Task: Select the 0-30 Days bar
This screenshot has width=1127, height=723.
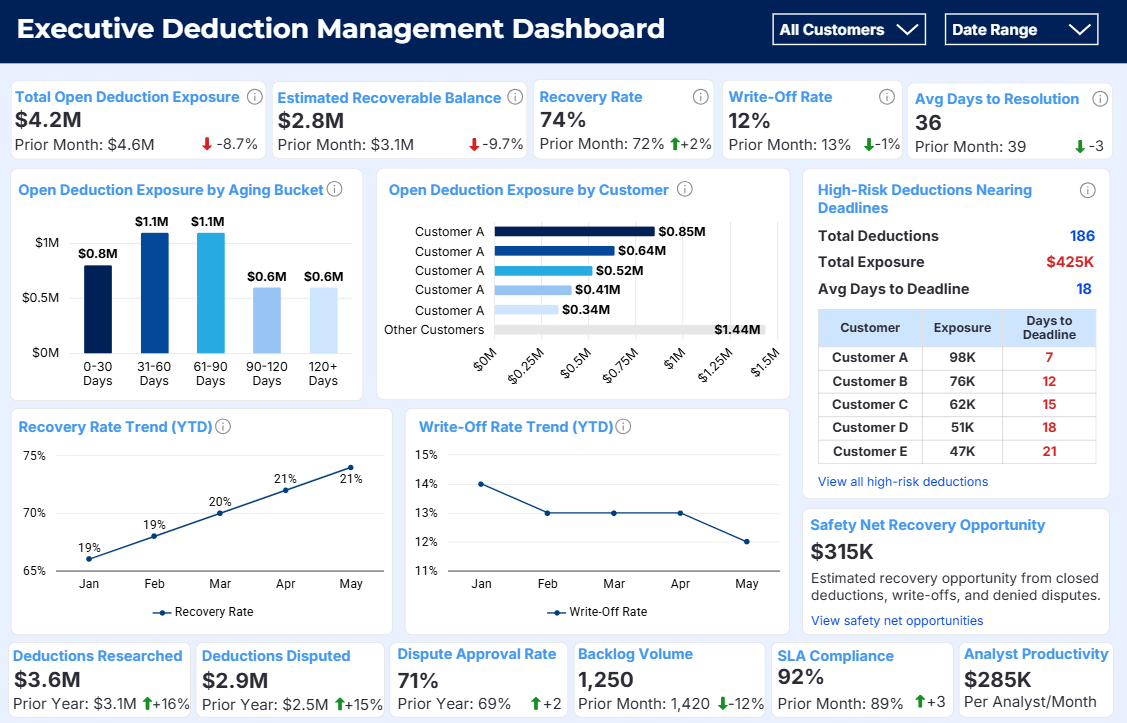Action: pos(98,309)
